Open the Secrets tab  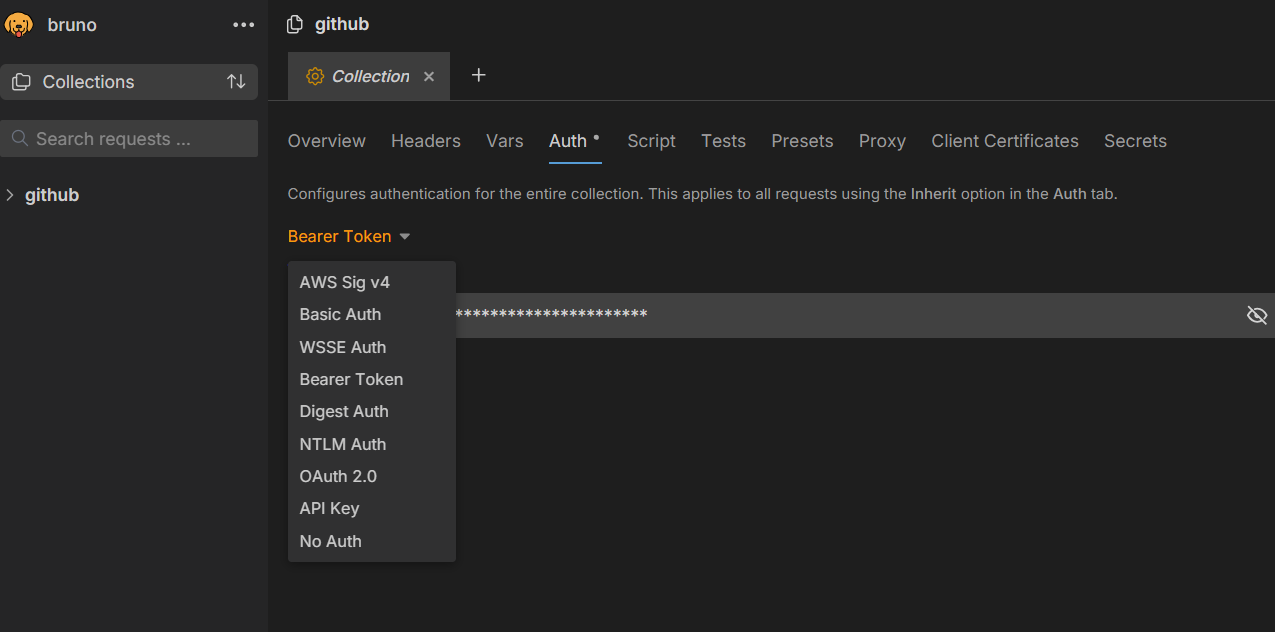(x=1135, y=141)
